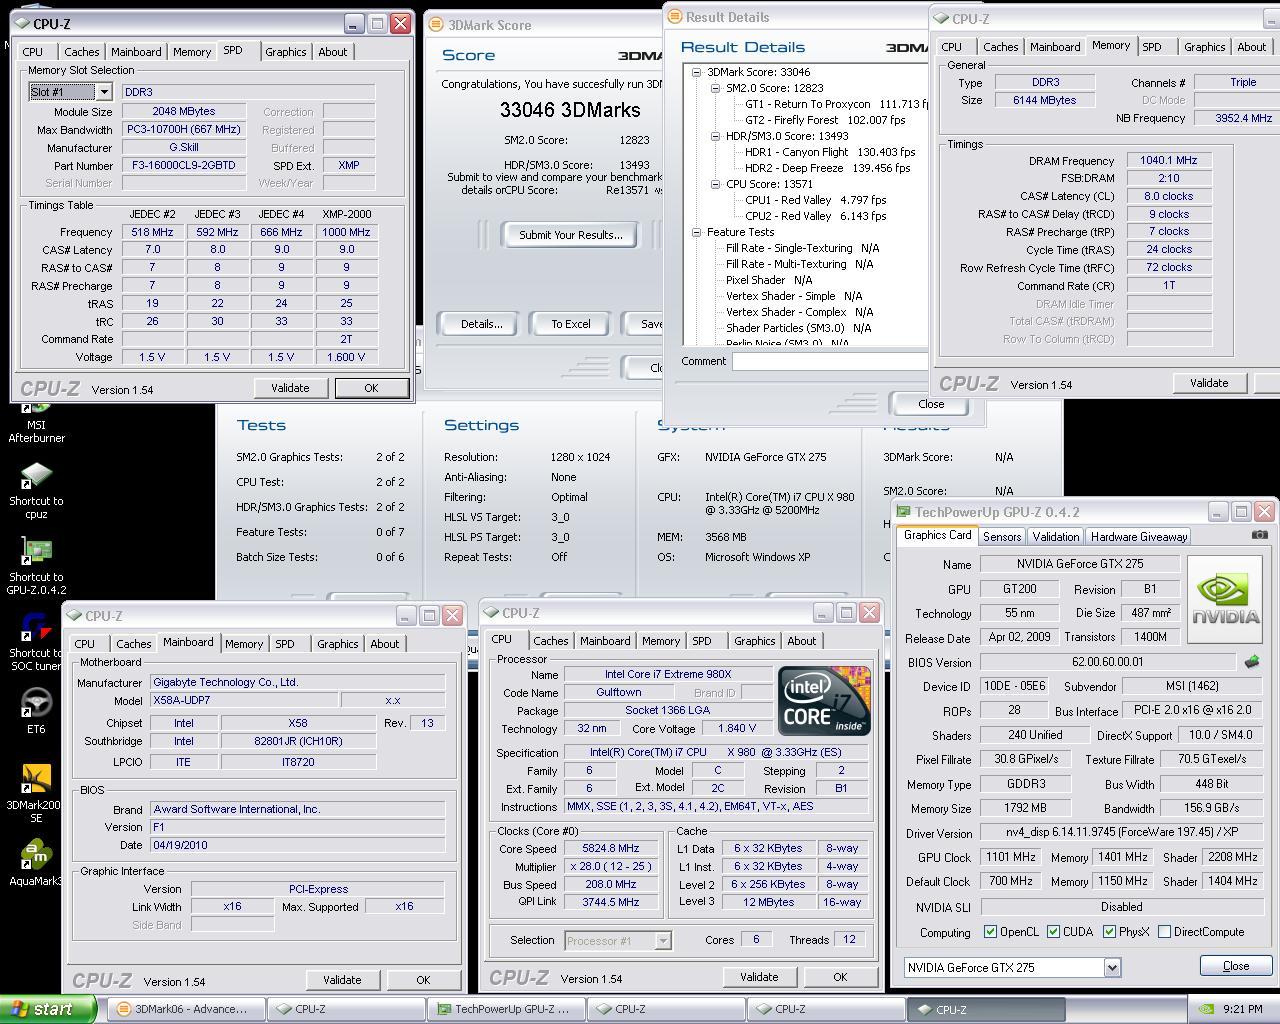1280x1024 pixels.
Task: Collapse the HDR/SM3.0 Score tree node
Action: point(716,136)
